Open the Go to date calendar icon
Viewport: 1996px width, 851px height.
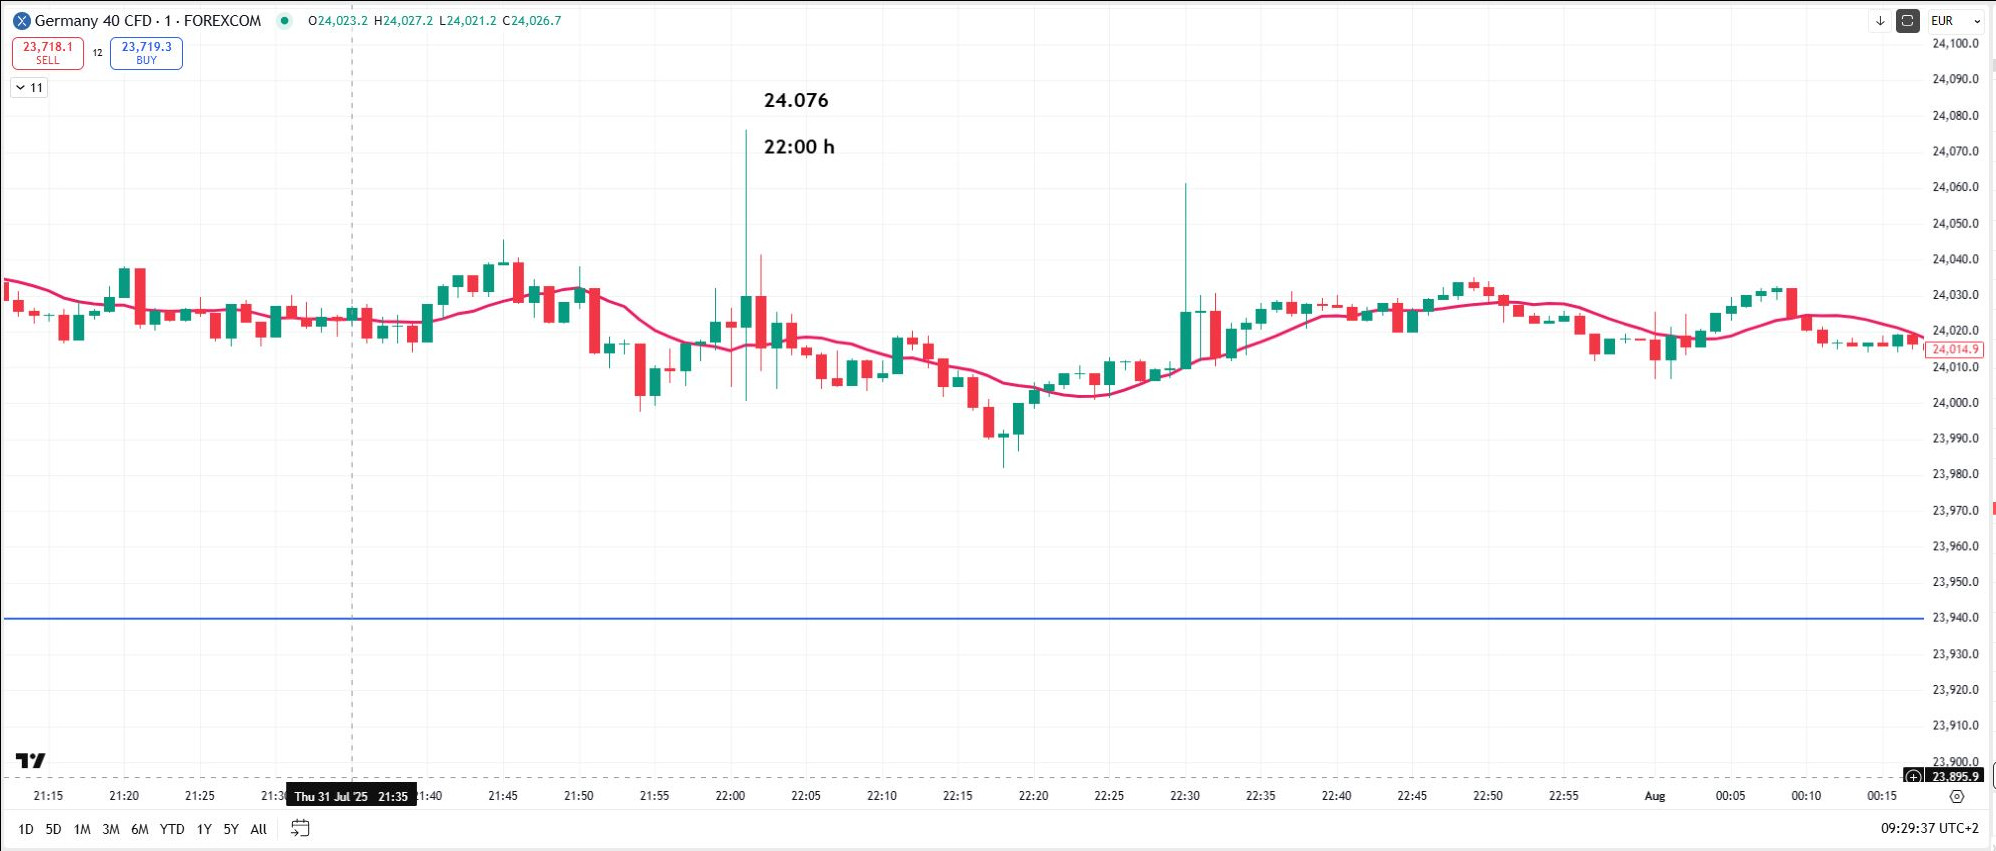pyautogui.click(x=300, y=828)
